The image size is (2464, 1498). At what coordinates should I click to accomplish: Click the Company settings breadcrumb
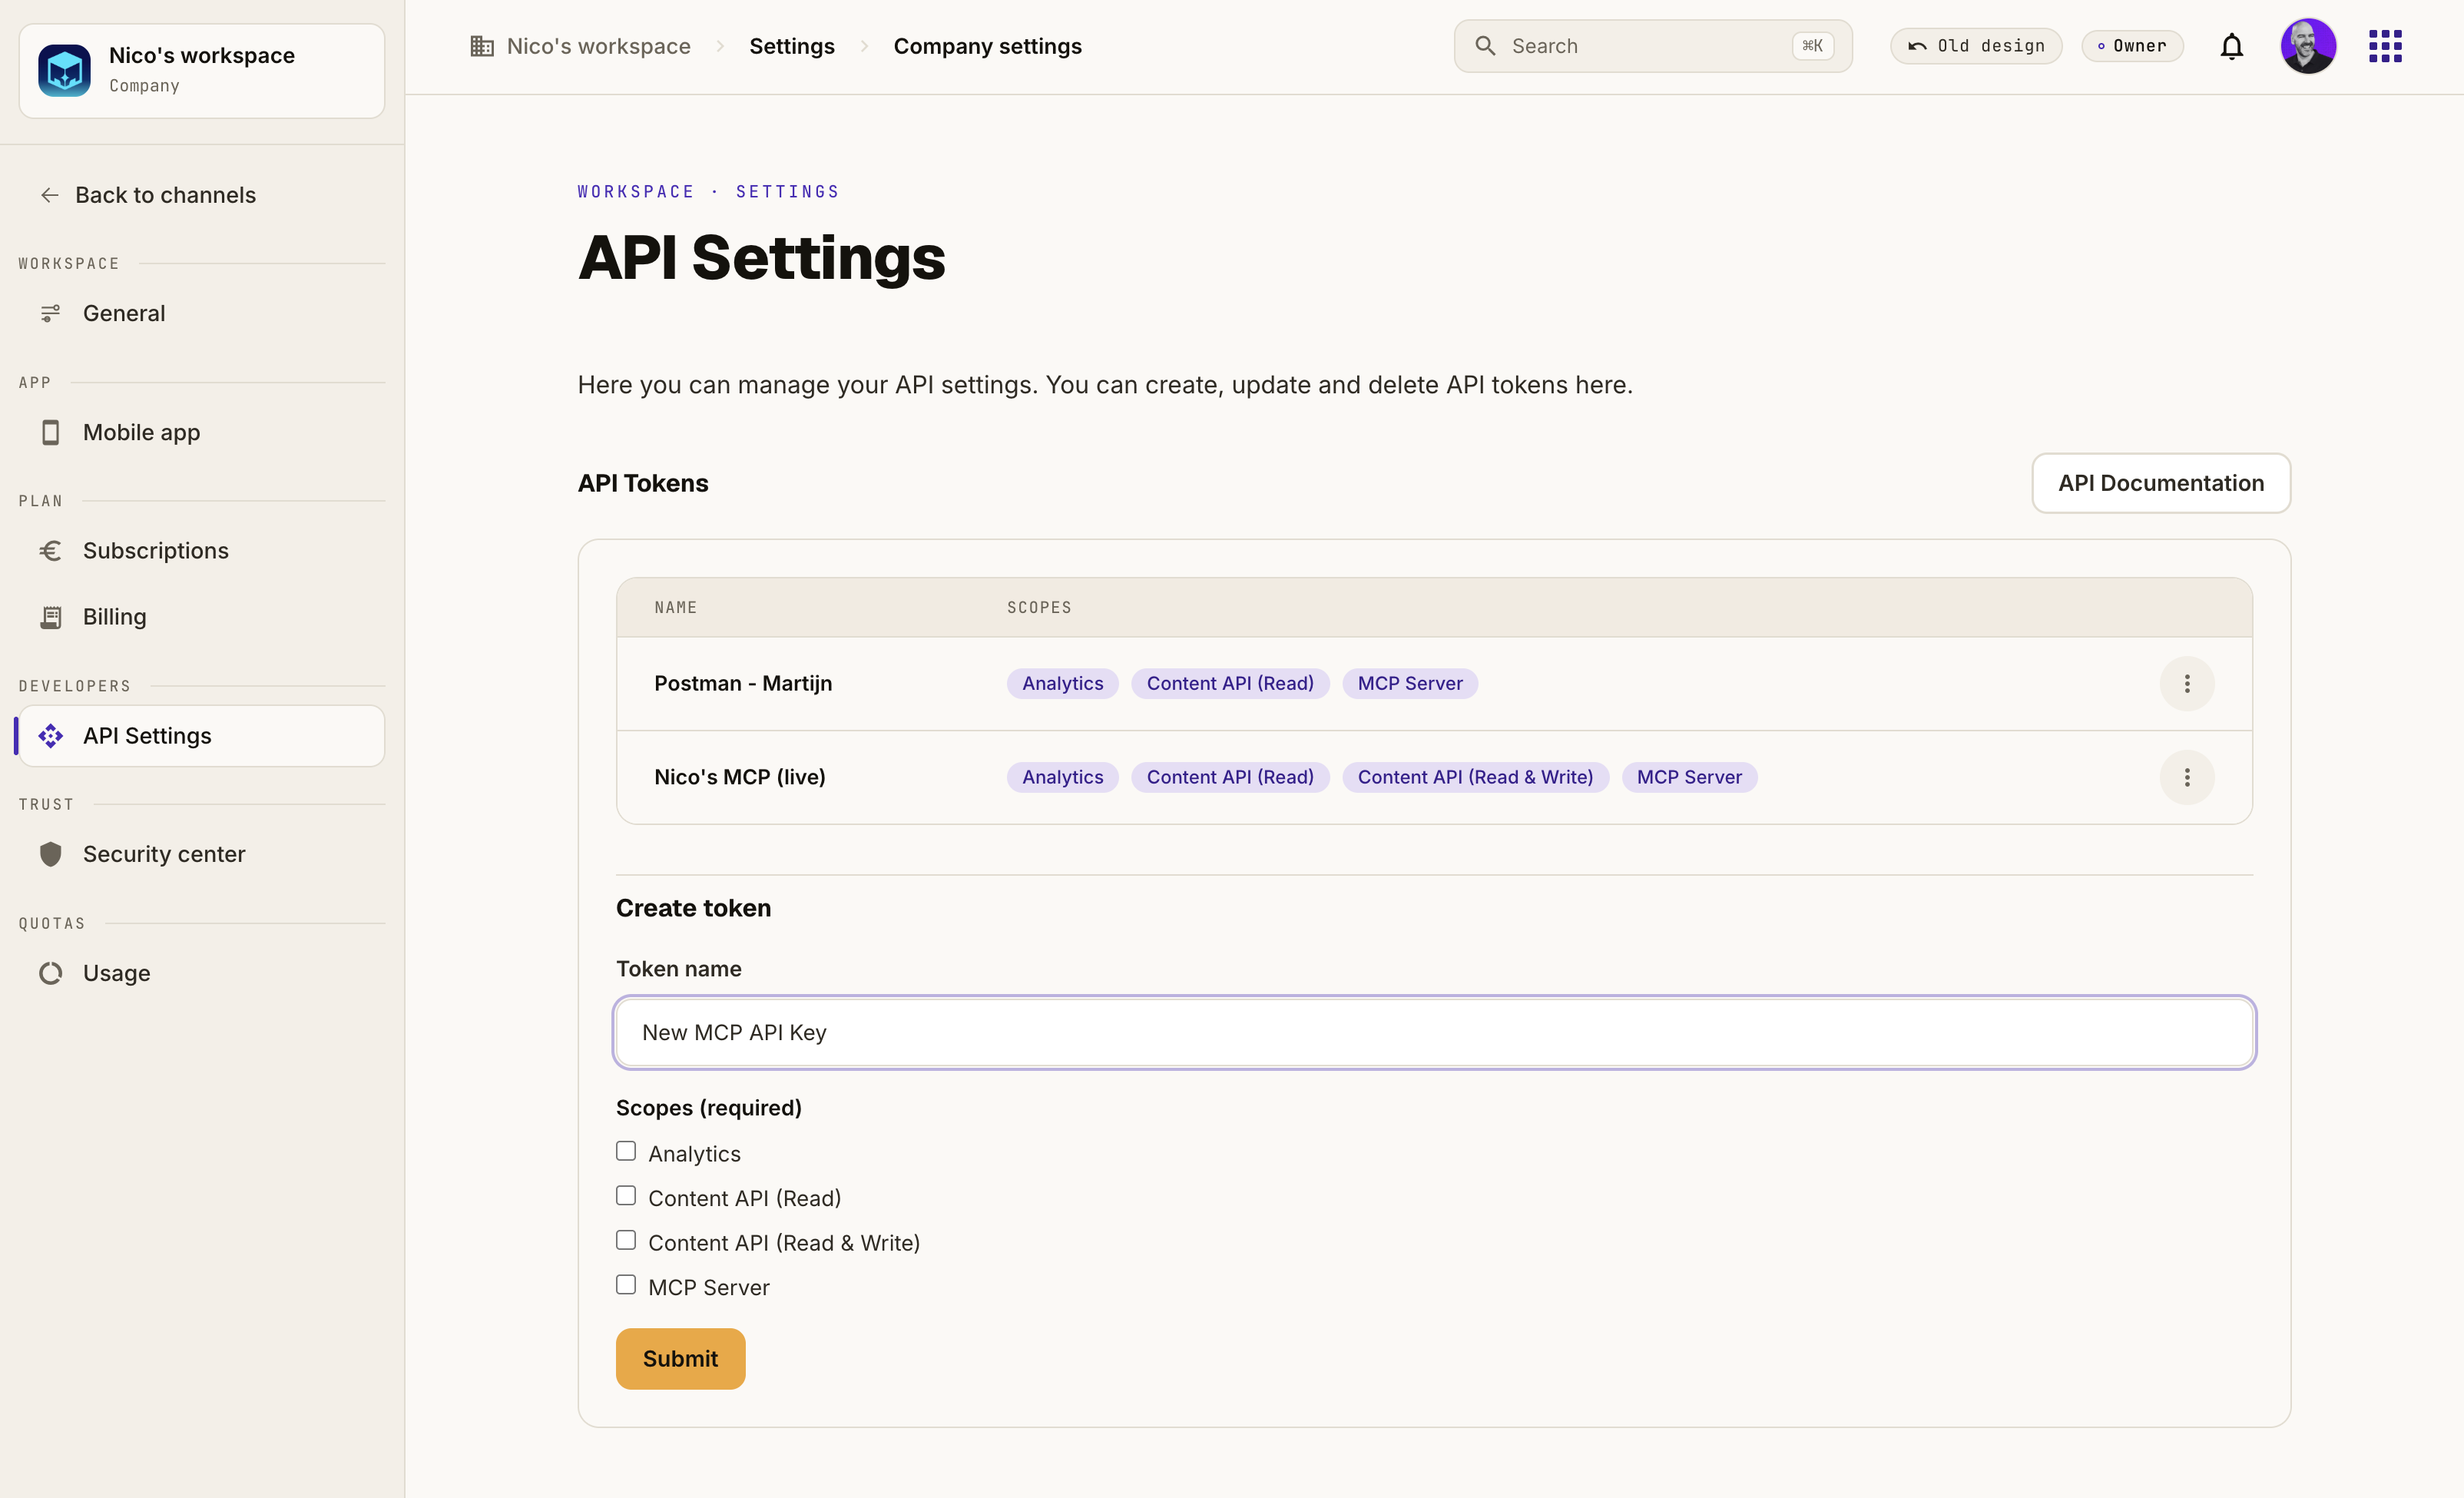click(x=987, y=46)
